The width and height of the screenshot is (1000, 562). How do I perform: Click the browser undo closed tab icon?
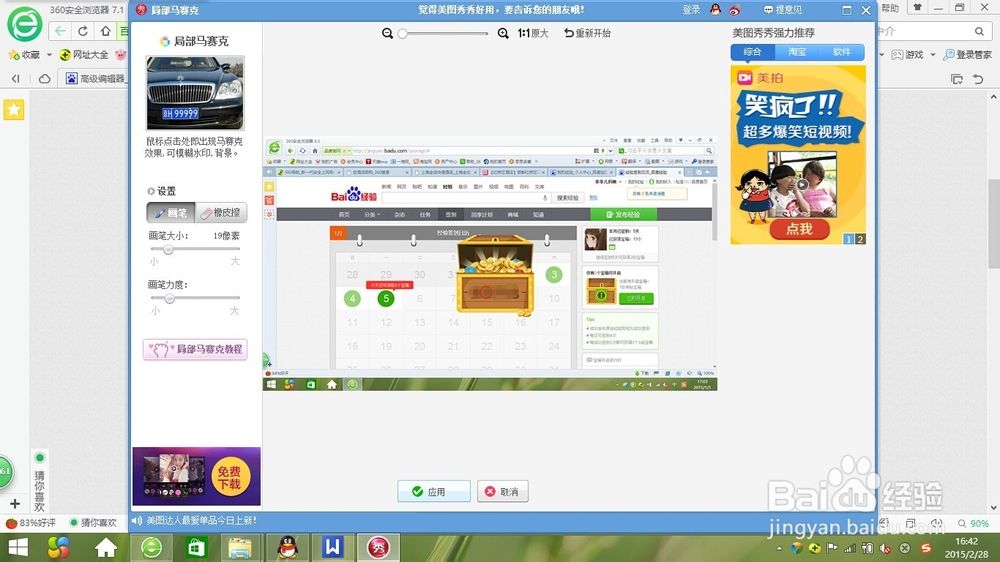(978, 78)
